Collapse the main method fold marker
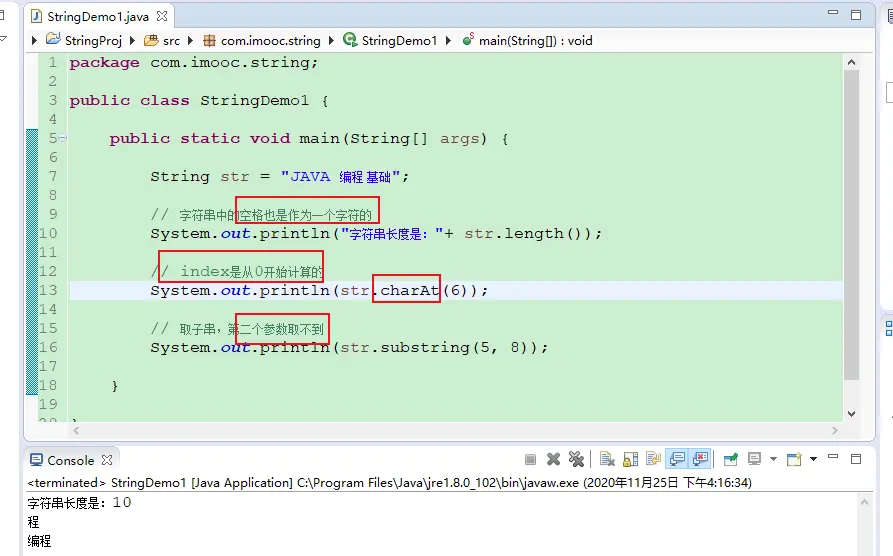Screen dimensions: 893x556 click(62, 138)
